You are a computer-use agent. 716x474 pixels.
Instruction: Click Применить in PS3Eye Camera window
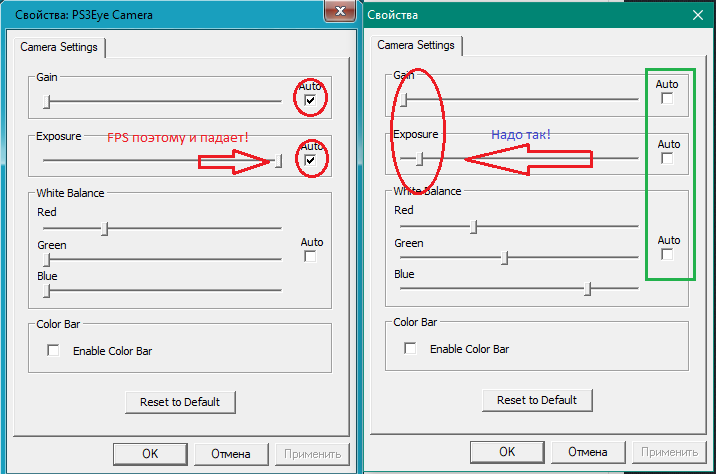[x=312, y=454]
